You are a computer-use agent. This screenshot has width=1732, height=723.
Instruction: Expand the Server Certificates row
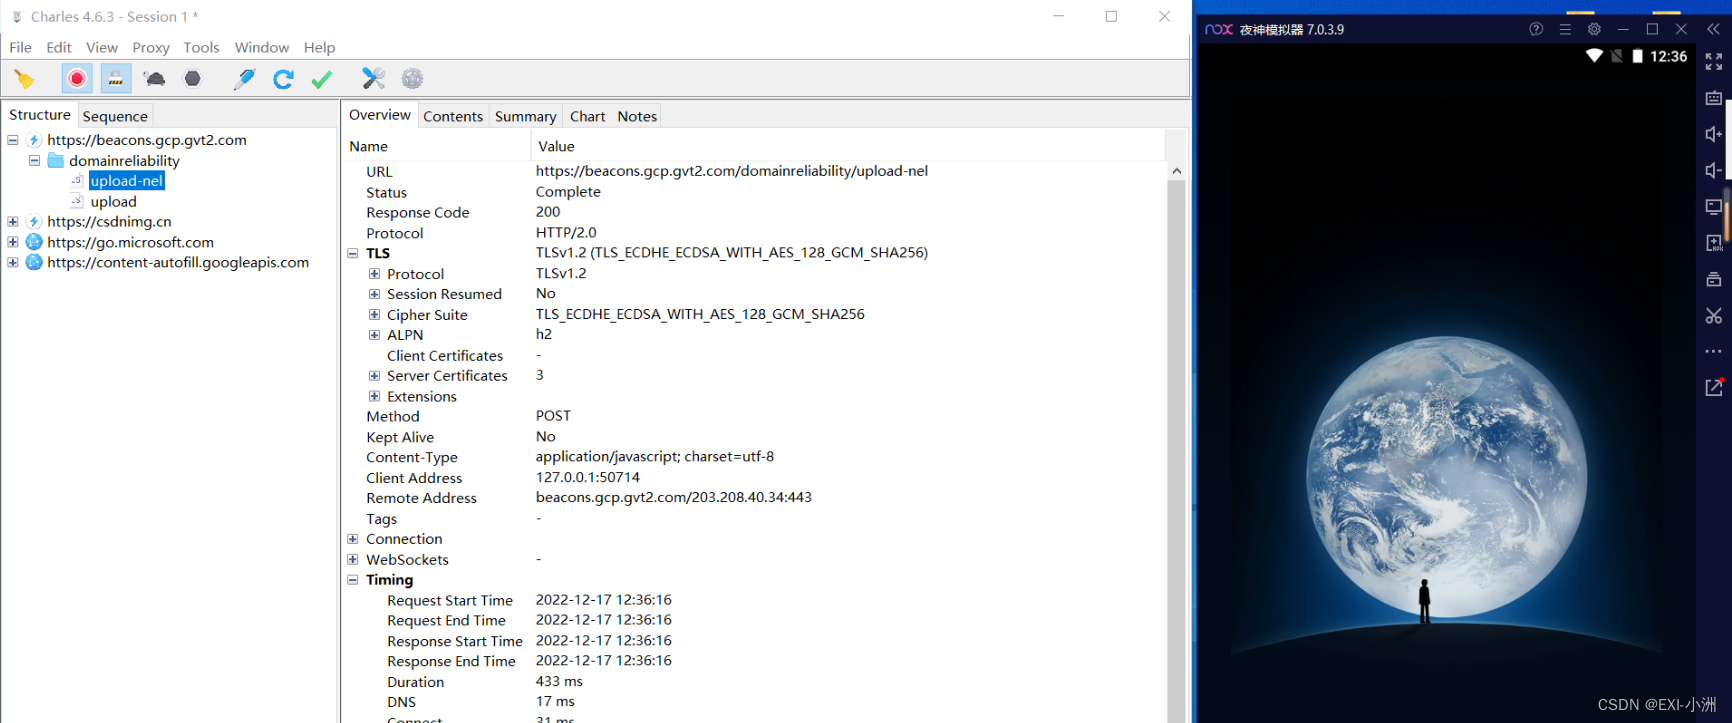[374, 376]
